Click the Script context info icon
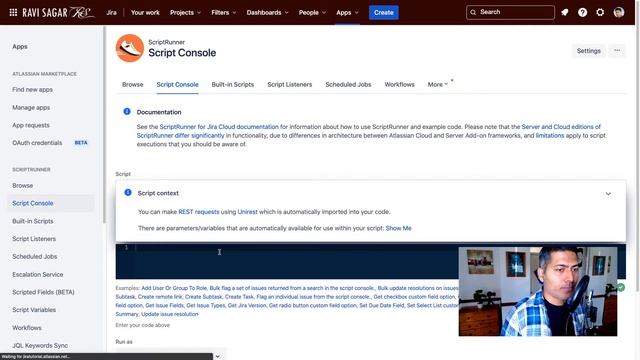This screenshot has width=640, height=360. [x=128, y=192]
